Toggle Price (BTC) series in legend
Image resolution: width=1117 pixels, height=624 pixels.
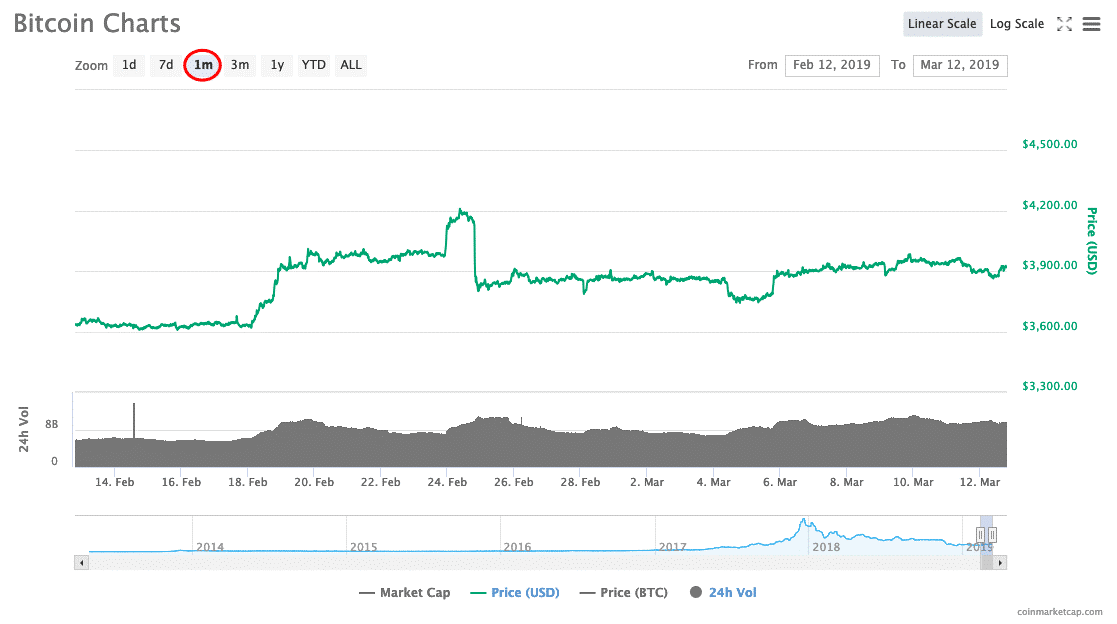[x=624, y=593]
